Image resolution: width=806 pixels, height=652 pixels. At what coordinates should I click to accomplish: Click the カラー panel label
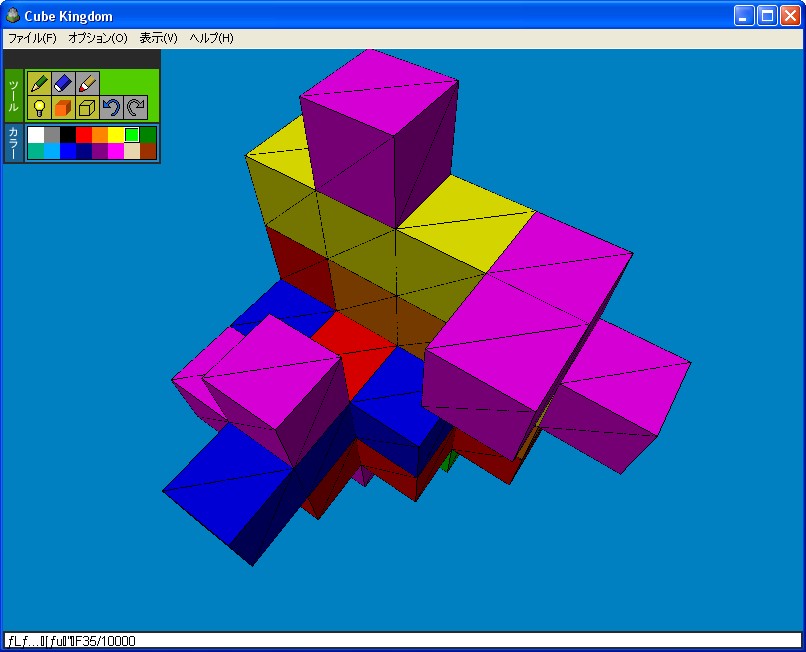click(13, 143)
